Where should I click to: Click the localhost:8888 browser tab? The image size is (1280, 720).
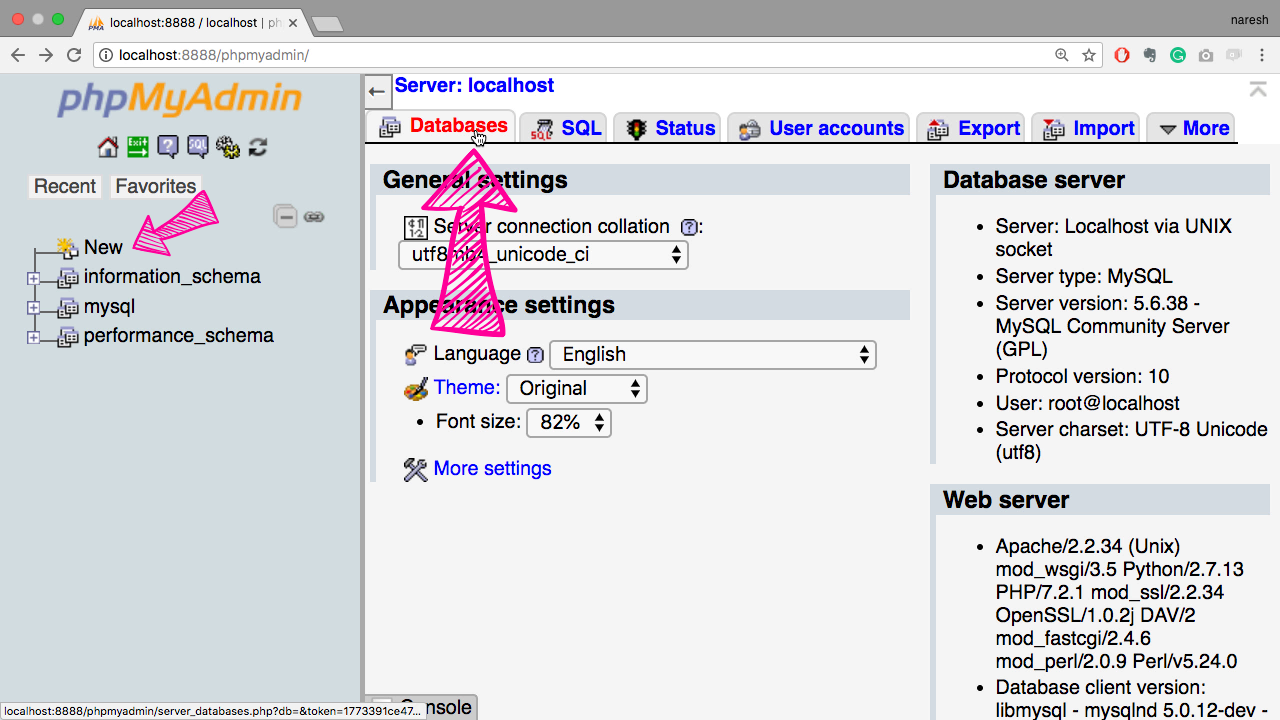195,23
